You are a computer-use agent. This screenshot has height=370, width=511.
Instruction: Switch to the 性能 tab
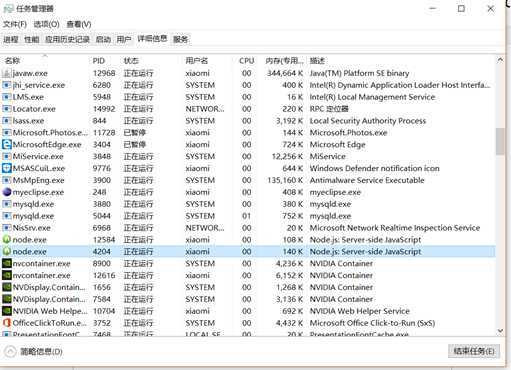coord(32,39)
